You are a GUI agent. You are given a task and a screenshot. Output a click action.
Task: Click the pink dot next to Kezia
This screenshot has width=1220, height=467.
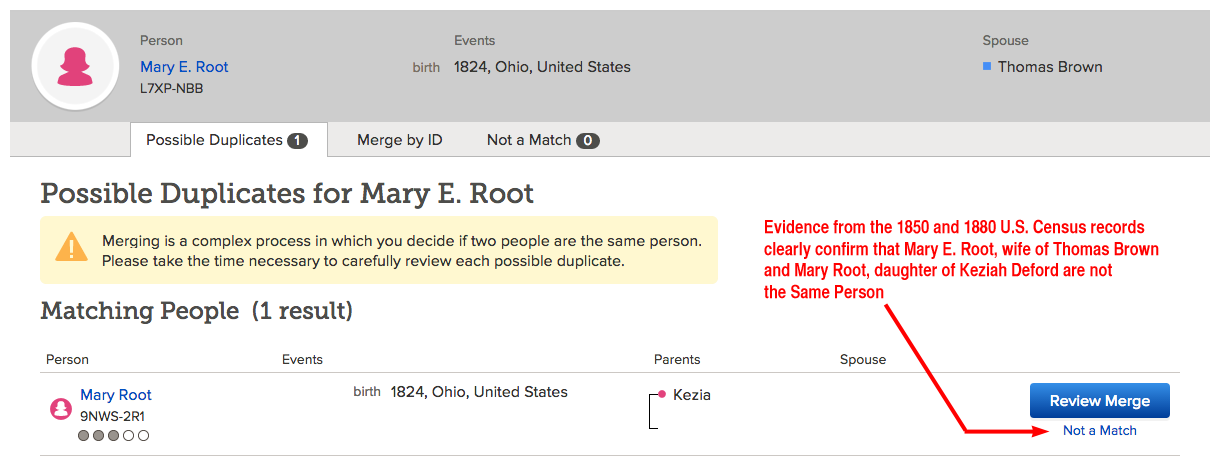coord(662,395)
